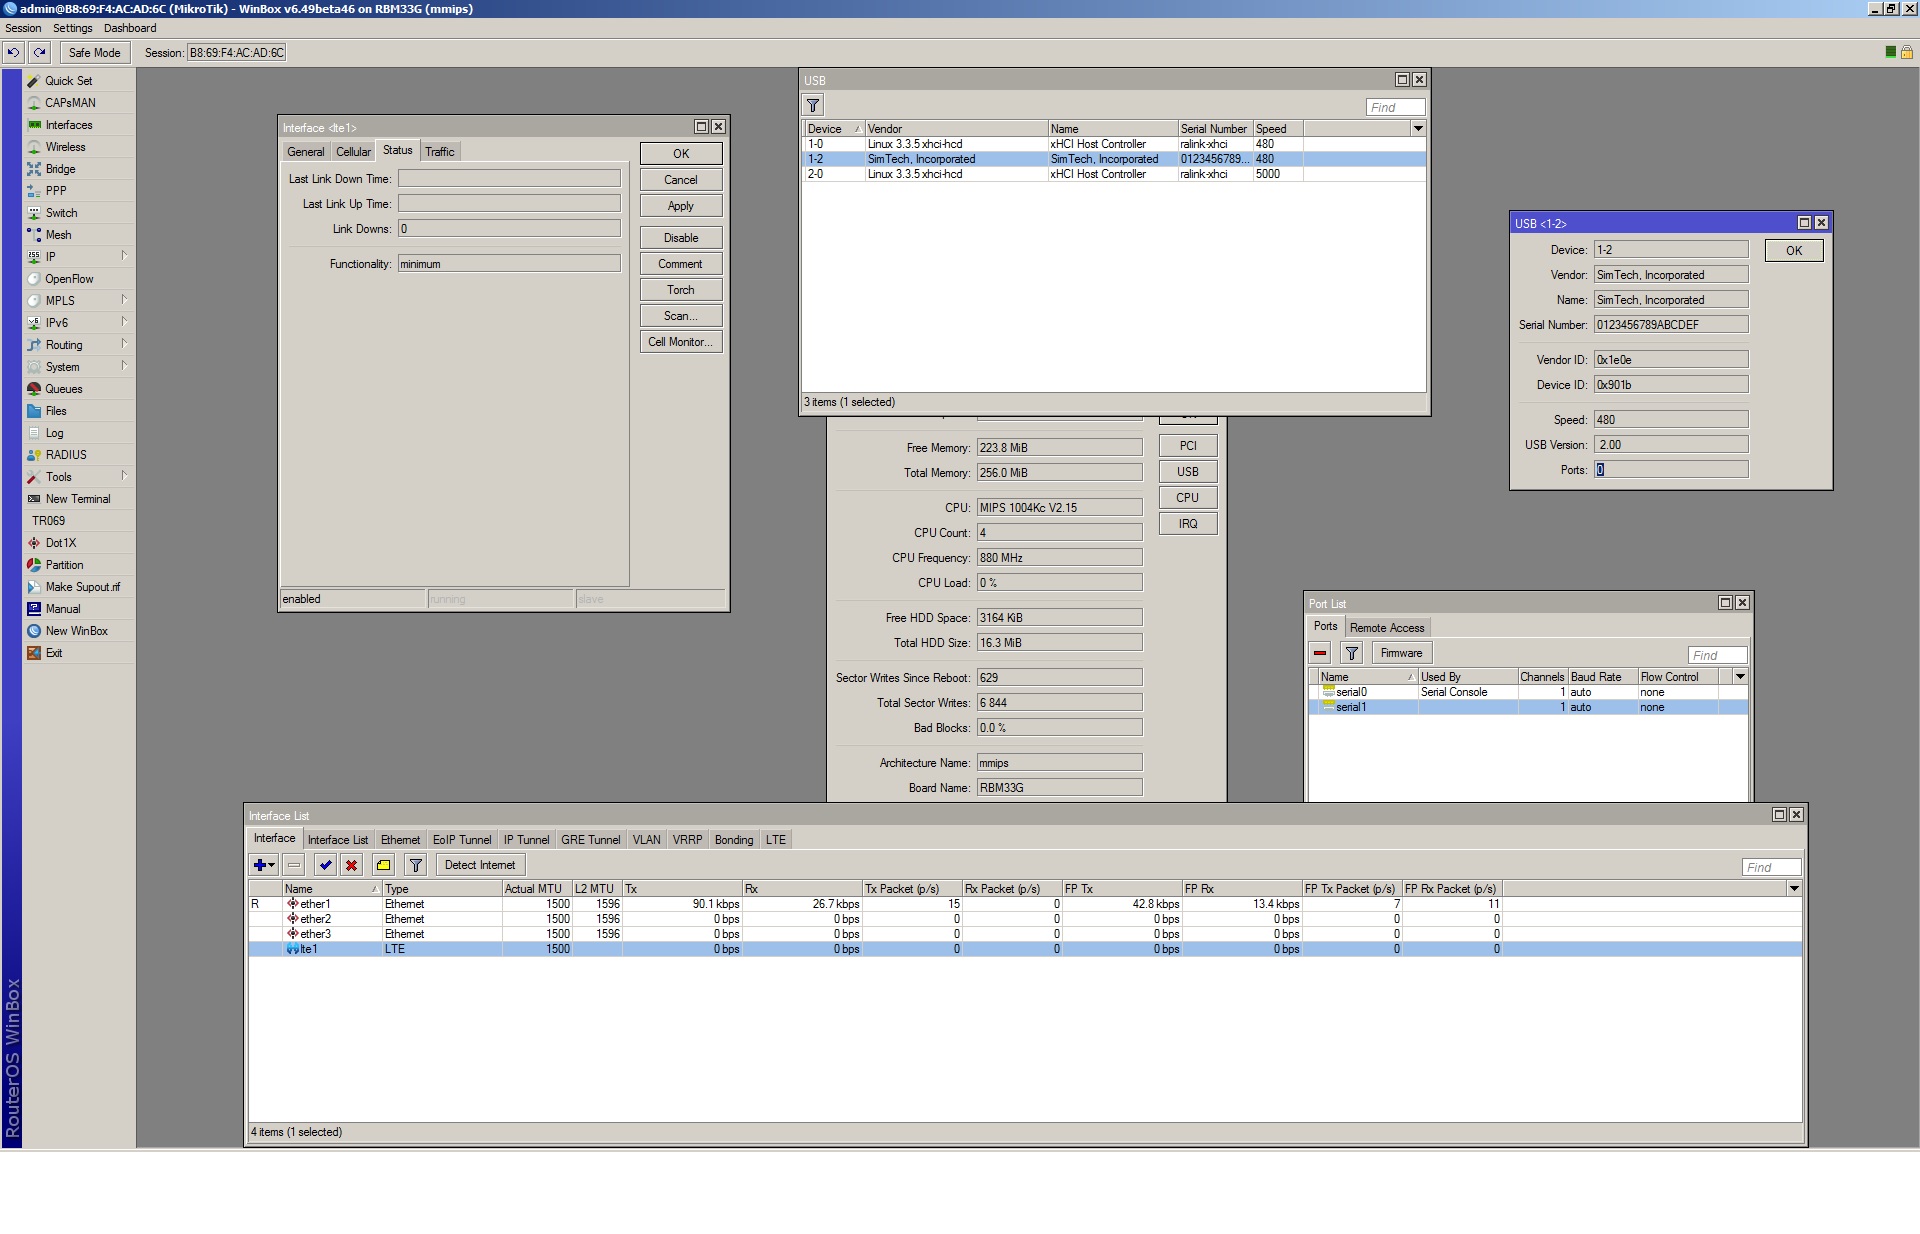Click Torch button

(x=681, y=290)
